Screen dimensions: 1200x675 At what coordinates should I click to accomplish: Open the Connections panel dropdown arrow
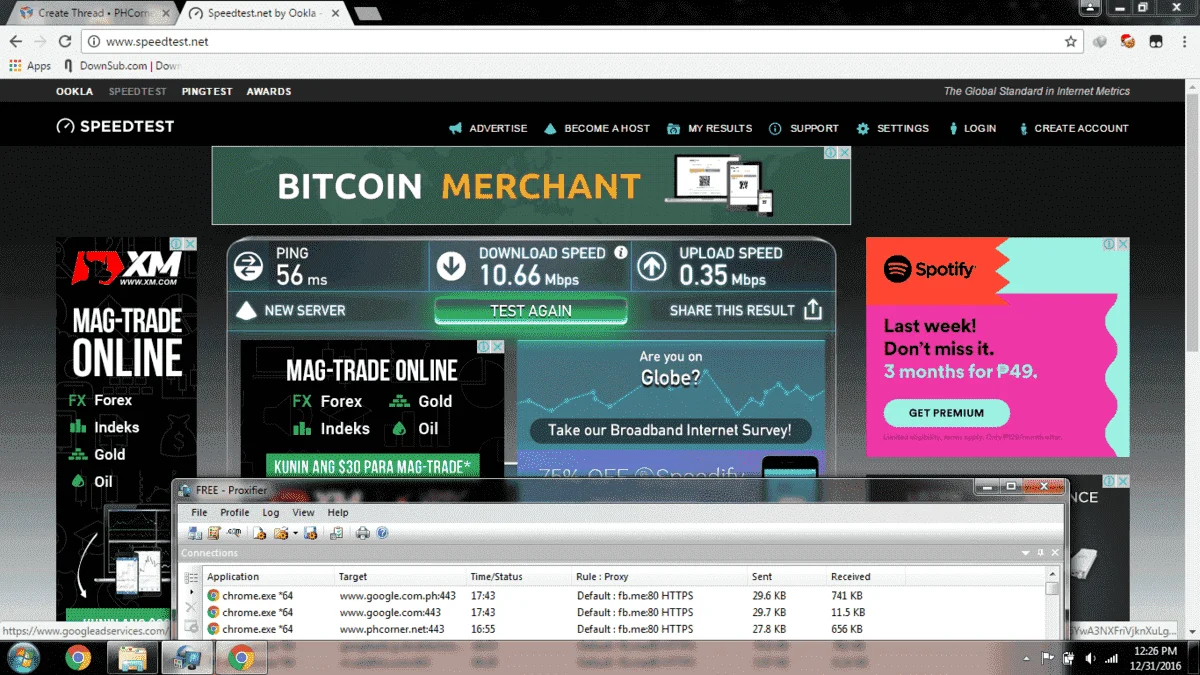[1026, 553]
